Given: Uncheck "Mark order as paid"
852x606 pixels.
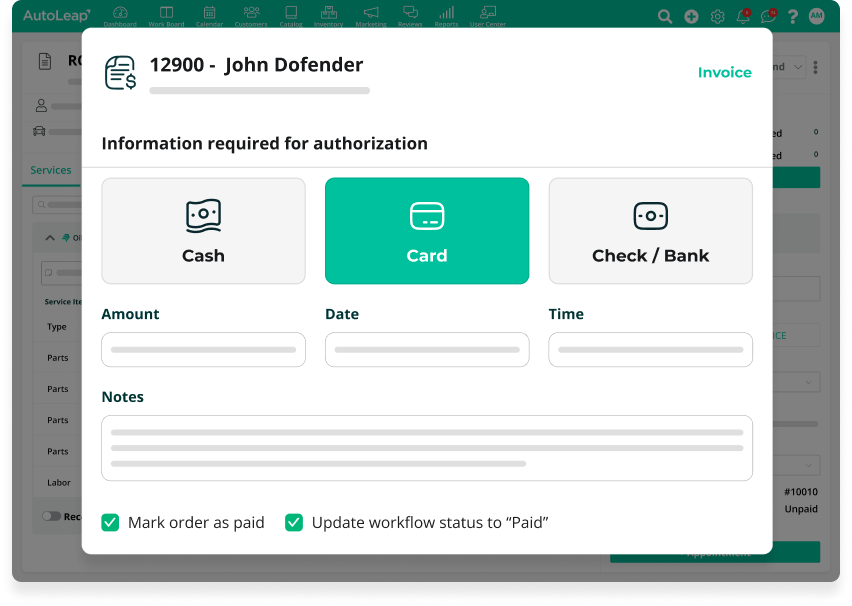Looking at the screenshot, I should [111, 522].
